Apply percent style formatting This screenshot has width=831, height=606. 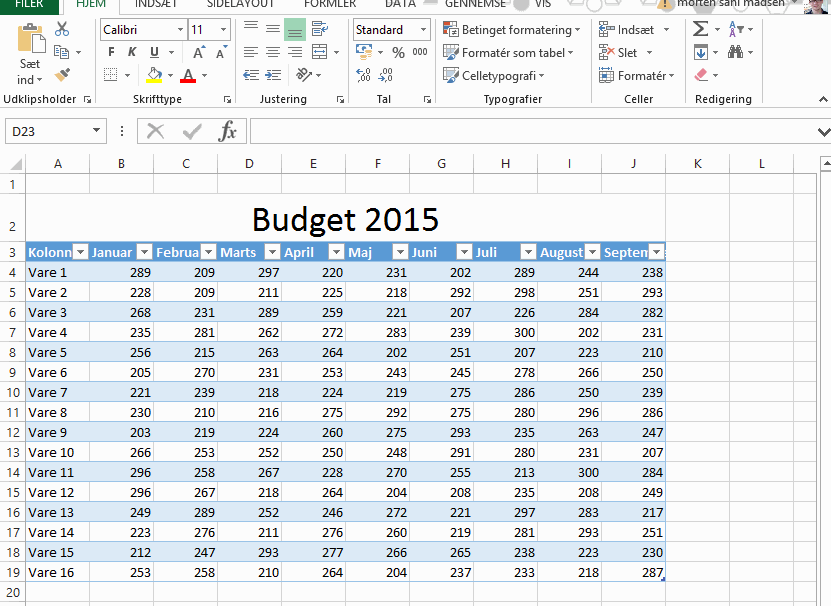coord(398,52)
